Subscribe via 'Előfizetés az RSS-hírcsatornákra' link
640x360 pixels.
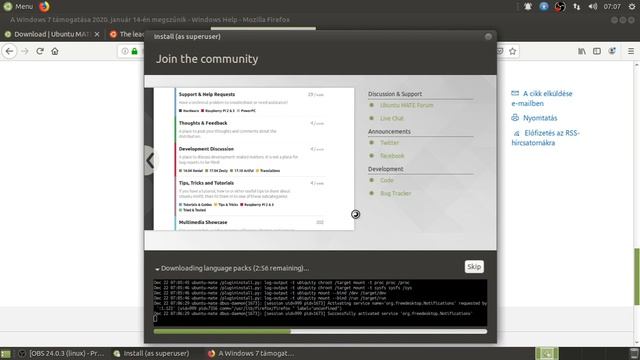tap(545, 138)
